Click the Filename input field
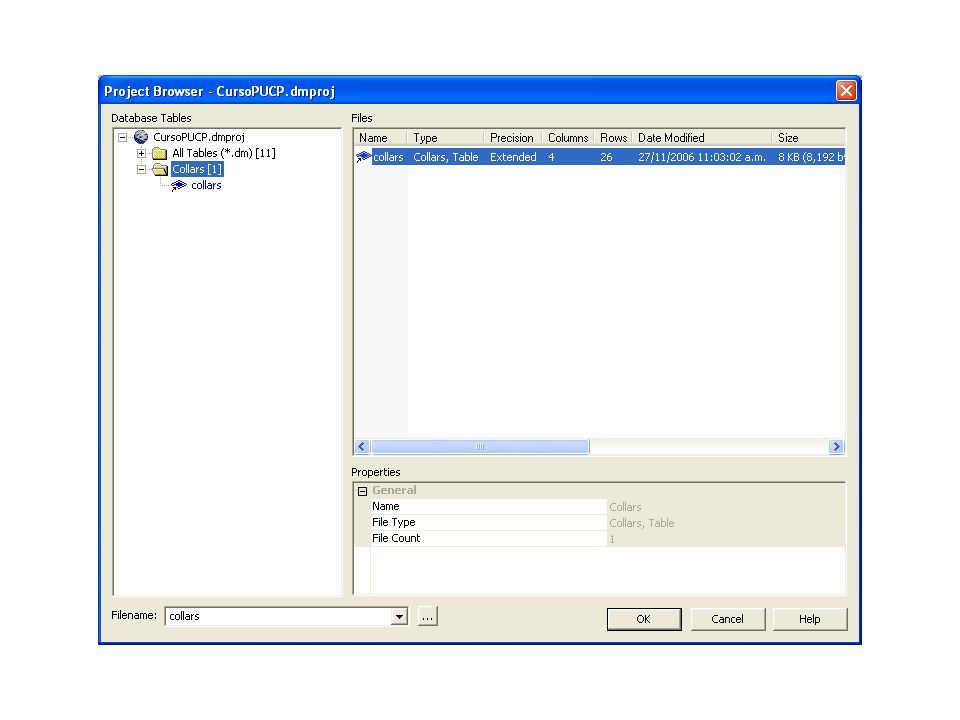Image resolution: width=960 pixels, height=720 pixels. (279, 617)
